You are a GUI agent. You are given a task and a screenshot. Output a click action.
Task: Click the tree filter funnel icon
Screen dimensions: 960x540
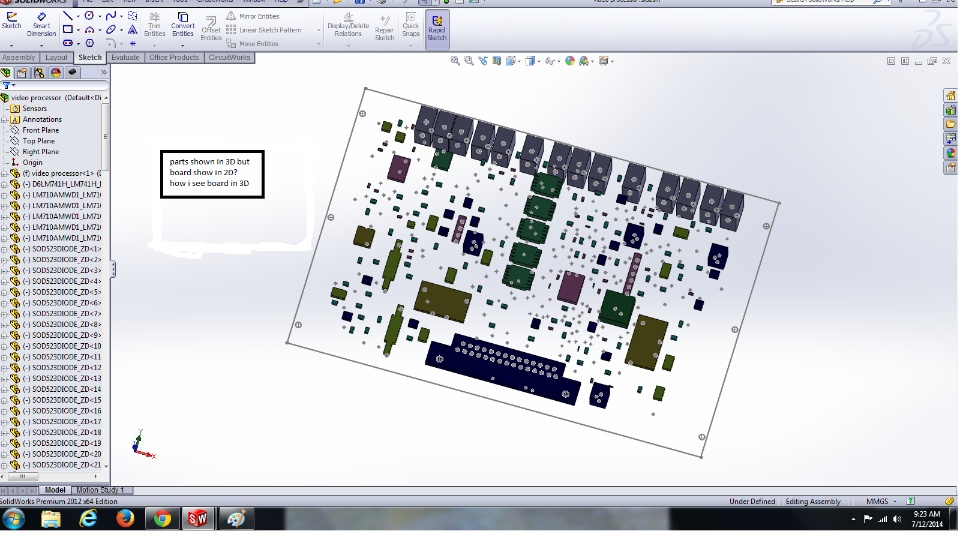click(7, 86)
